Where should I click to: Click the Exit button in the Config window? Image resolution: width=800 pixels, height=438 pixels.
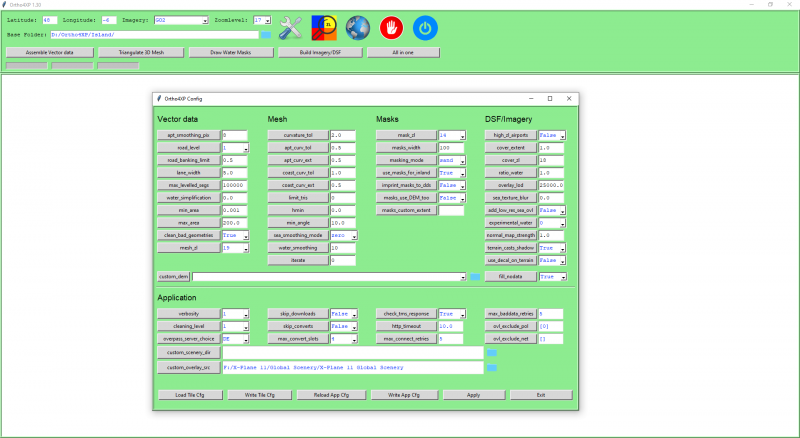pyautogui.click(x=541, y=395)
